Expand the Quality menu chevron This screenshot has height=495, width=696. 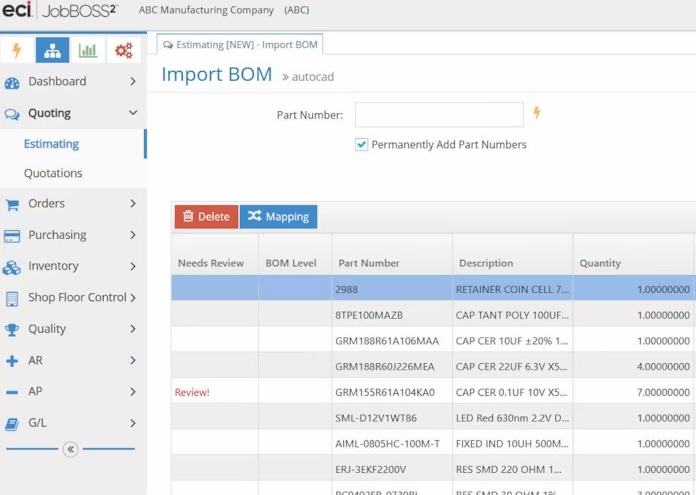click(x=133, y=329)
